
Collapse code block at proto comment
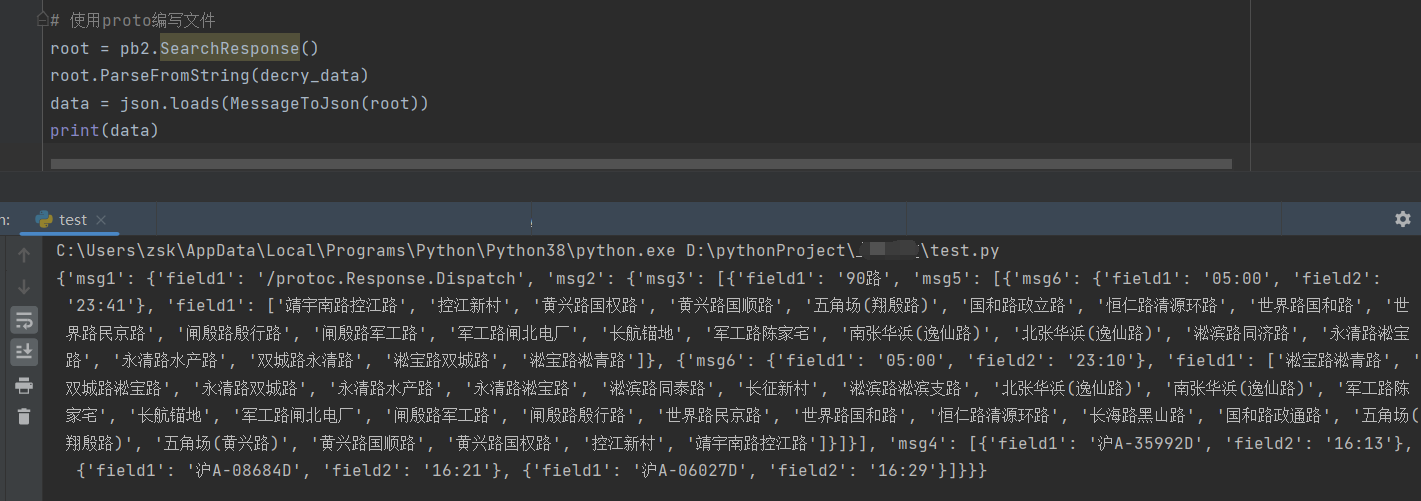tap(42, 20)
